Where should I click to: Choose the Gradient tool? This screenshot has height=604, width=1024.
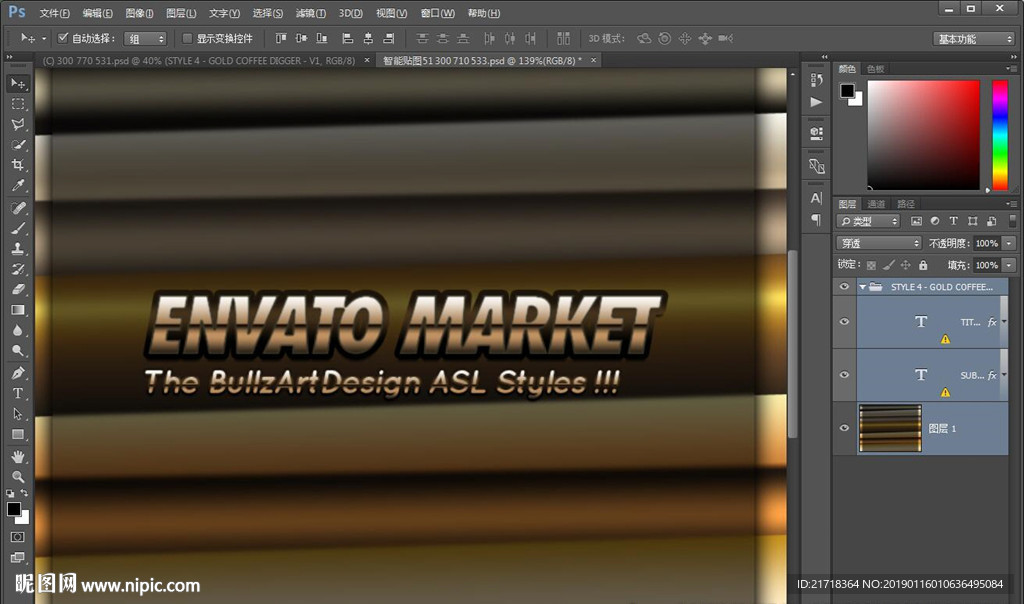pyautogui.click(x=18, y=310)
